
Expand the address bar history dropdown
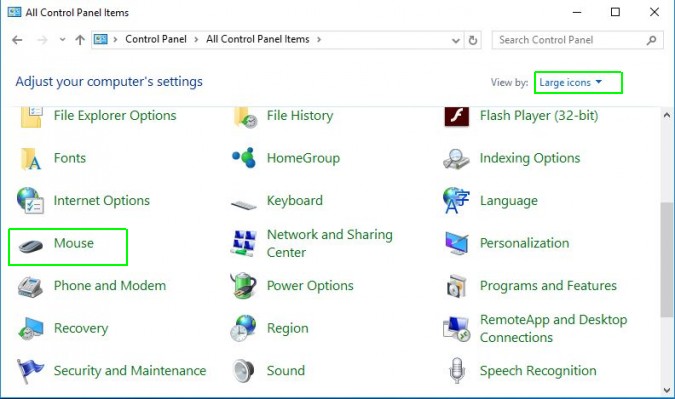pyautogui.click(x=456, y=40)
